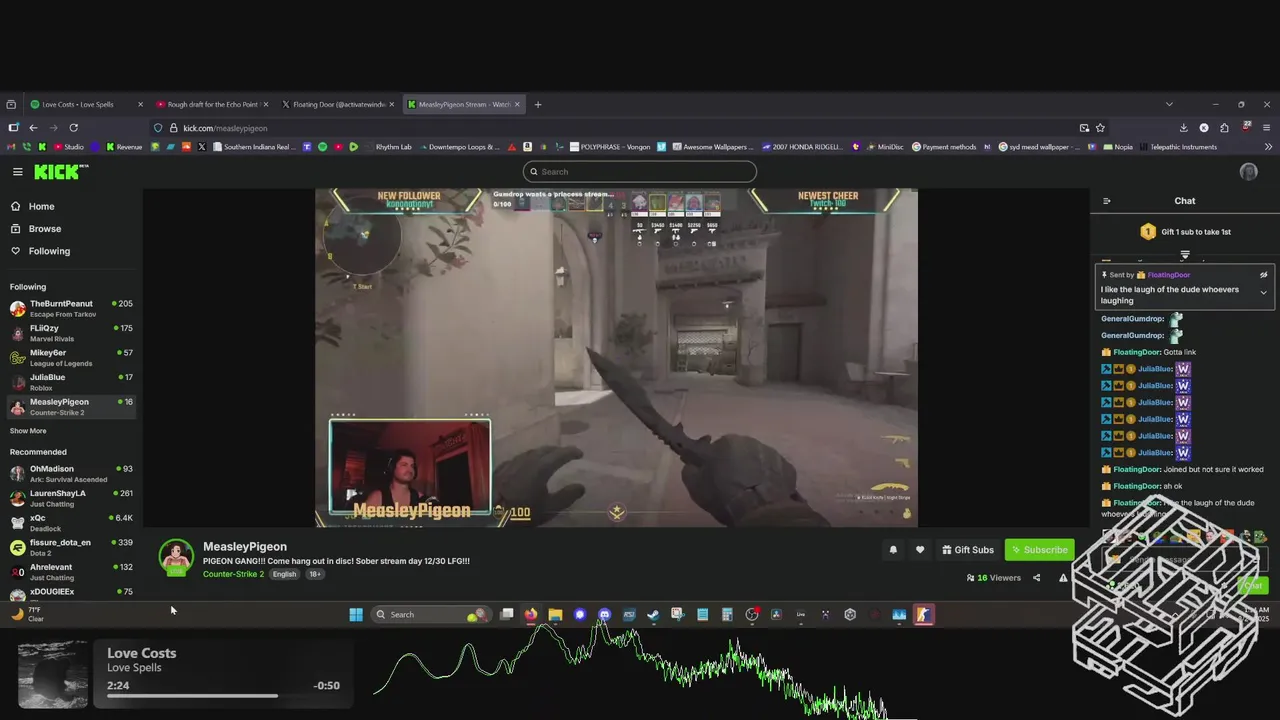Viewport: 1280px width, 720px height.
Task: Click the Kick search field
Action: [639, 172]
